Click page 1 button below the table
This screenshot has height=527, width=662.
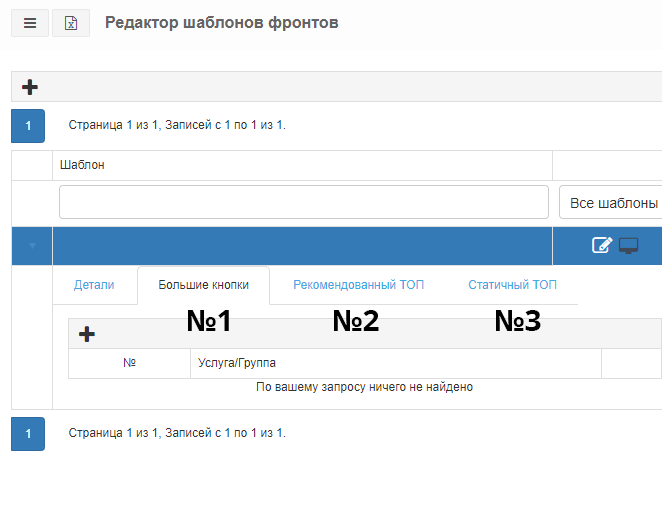pyautogui.click(x=28, y=434)
